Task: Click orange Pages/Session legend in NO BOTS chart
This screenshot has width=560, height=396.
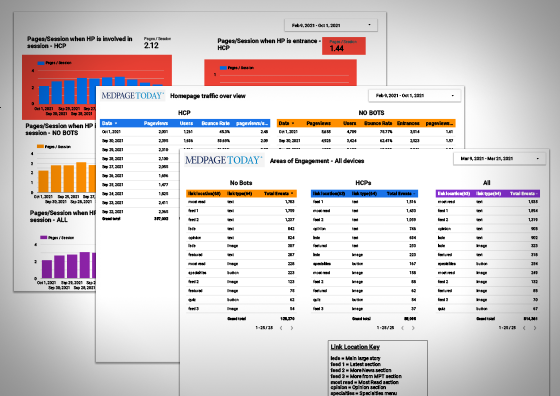Action: coord(54,146)
